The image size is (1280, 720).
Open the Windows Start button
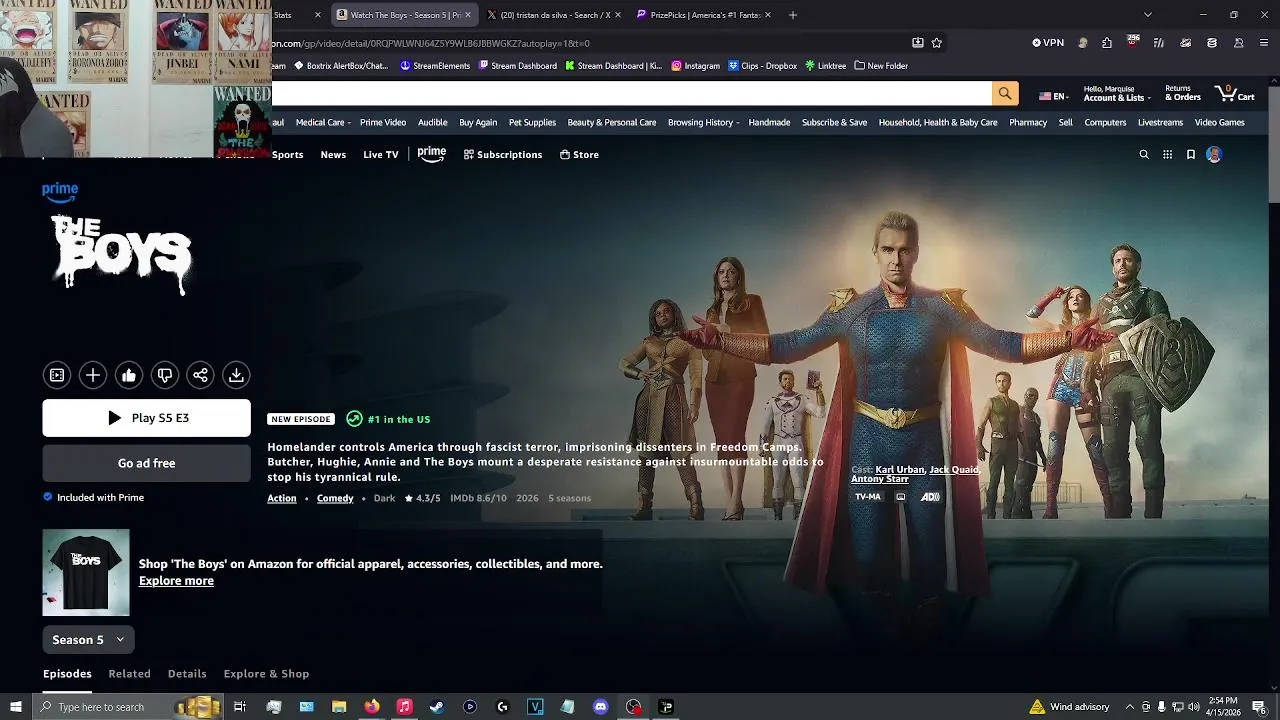click(15, 707)
